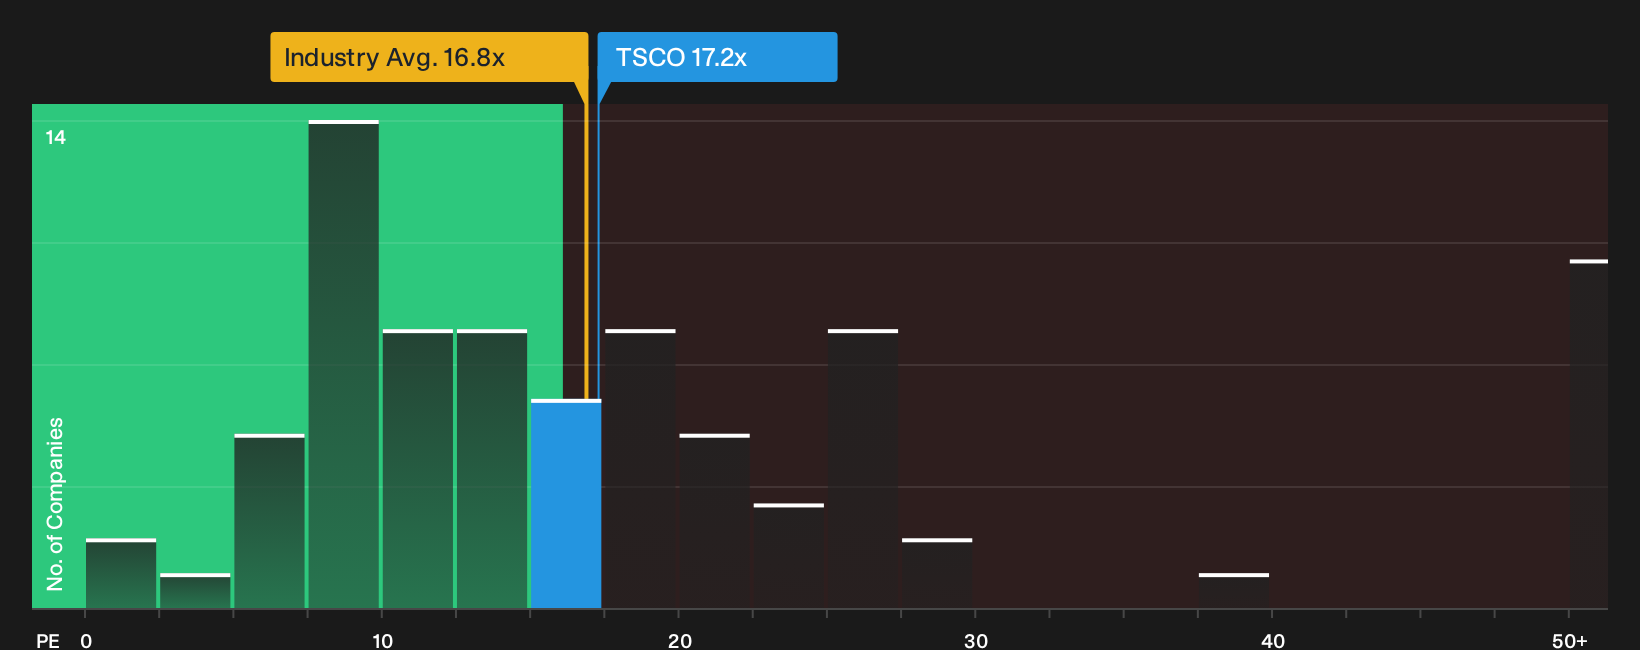
Task: Click the bar at PE 22.5
Action: [789, 556]
